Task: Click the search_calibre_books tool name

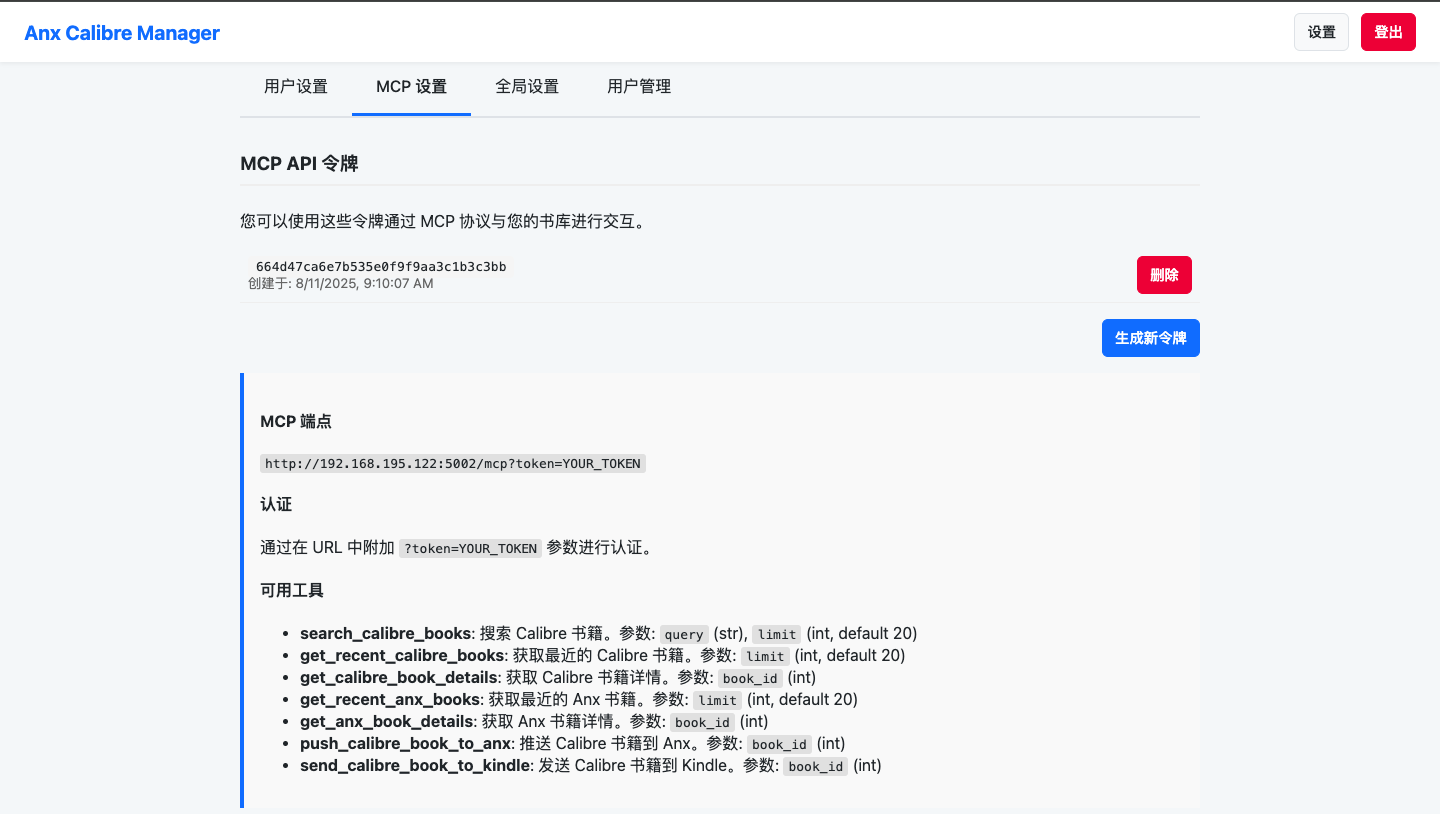Action: click(x=385, y=634)
